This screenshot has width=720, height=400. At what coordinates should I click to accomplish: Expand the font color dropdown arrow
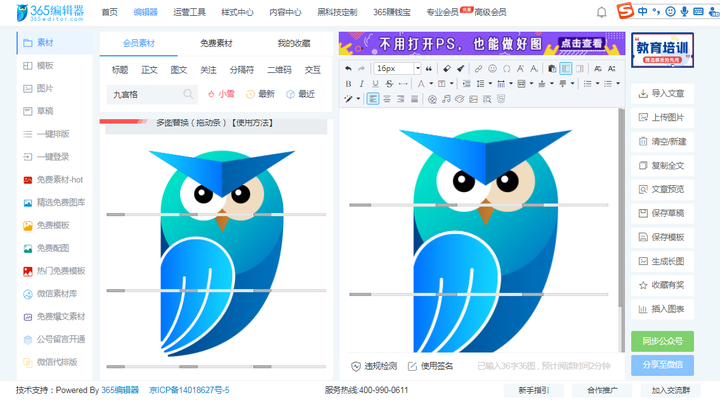(x=431, y=84)
